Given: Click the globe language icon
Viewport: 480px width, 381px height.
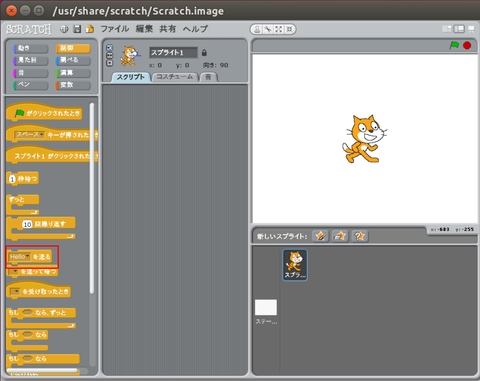Looking at the screenshot, I should [64, 29].
